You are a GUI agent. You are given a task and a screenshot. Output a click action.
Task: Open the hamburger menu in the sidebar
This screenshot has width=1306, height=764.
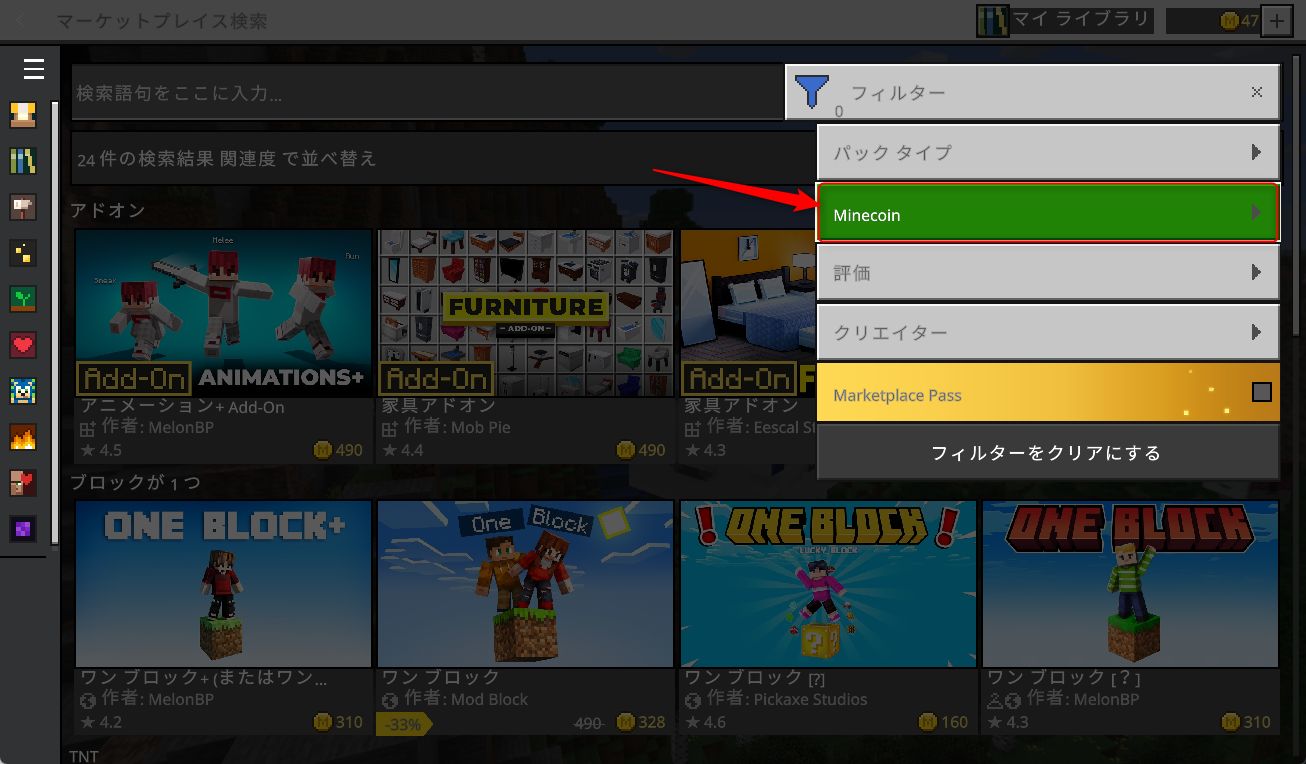[x=33, y=69]
